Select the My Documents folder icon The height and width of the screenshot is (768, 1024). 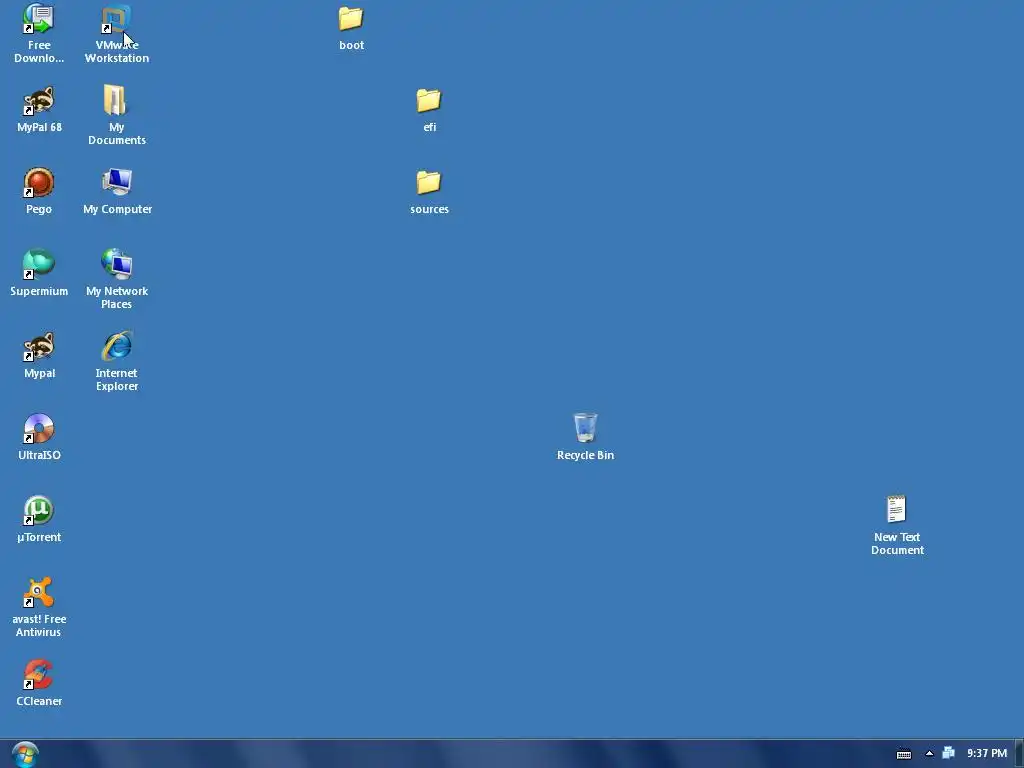click(x=115, y=101)
